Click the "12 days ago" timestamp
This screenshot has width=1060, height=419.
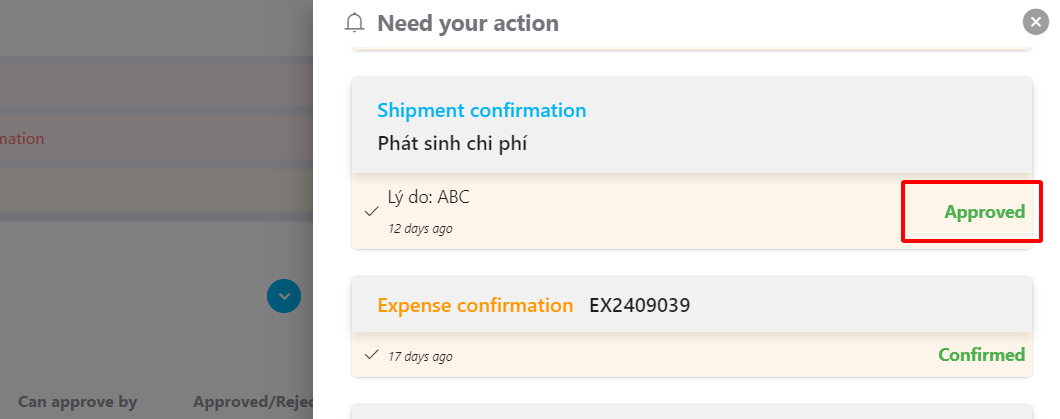click(420, 228)
